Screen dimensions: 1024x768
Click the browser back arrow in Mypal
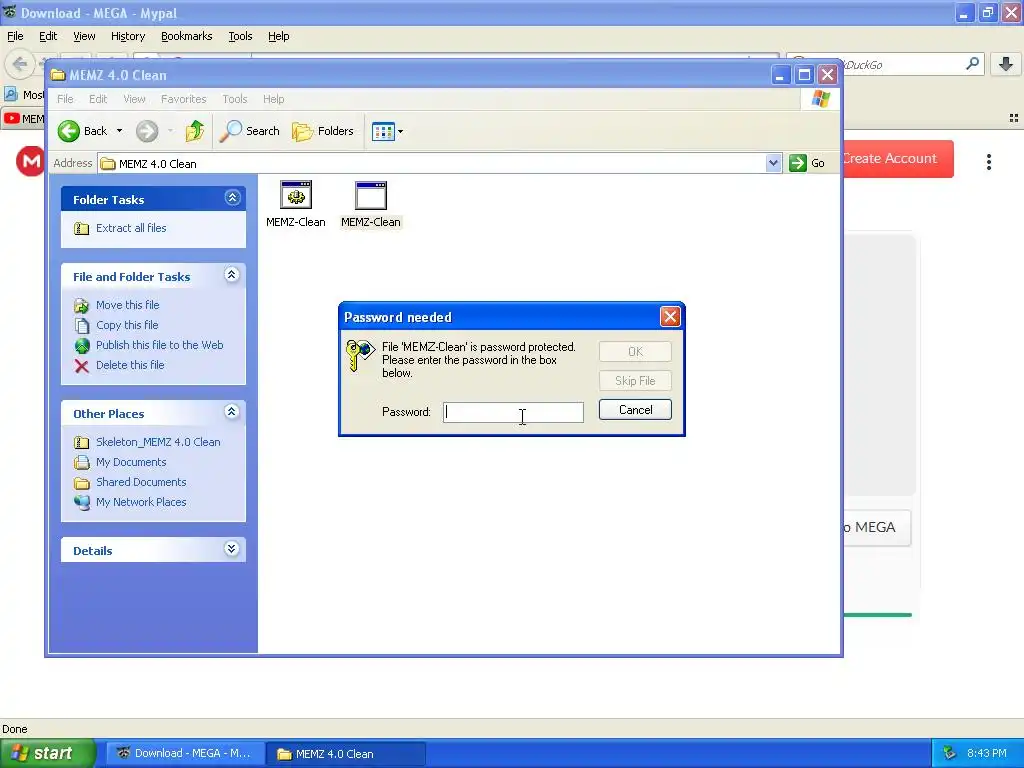(x=20, y=64)
